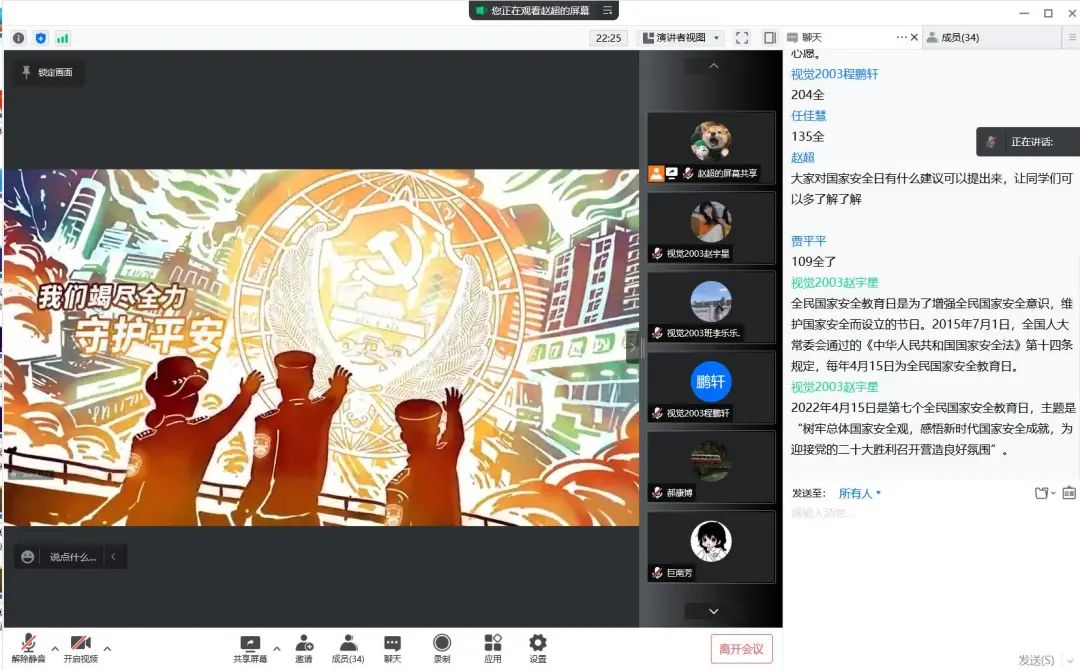Open the emoji reaction smiley icon
The image size is (1080, 670).
click(28, 556)
